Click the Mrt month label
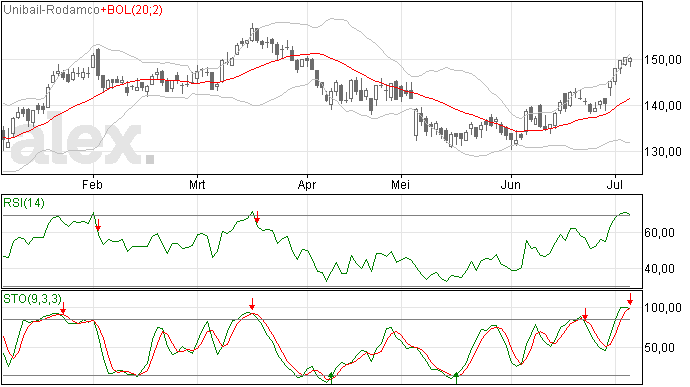Screen dimensions: 690x387 click(x=197, y=184)
